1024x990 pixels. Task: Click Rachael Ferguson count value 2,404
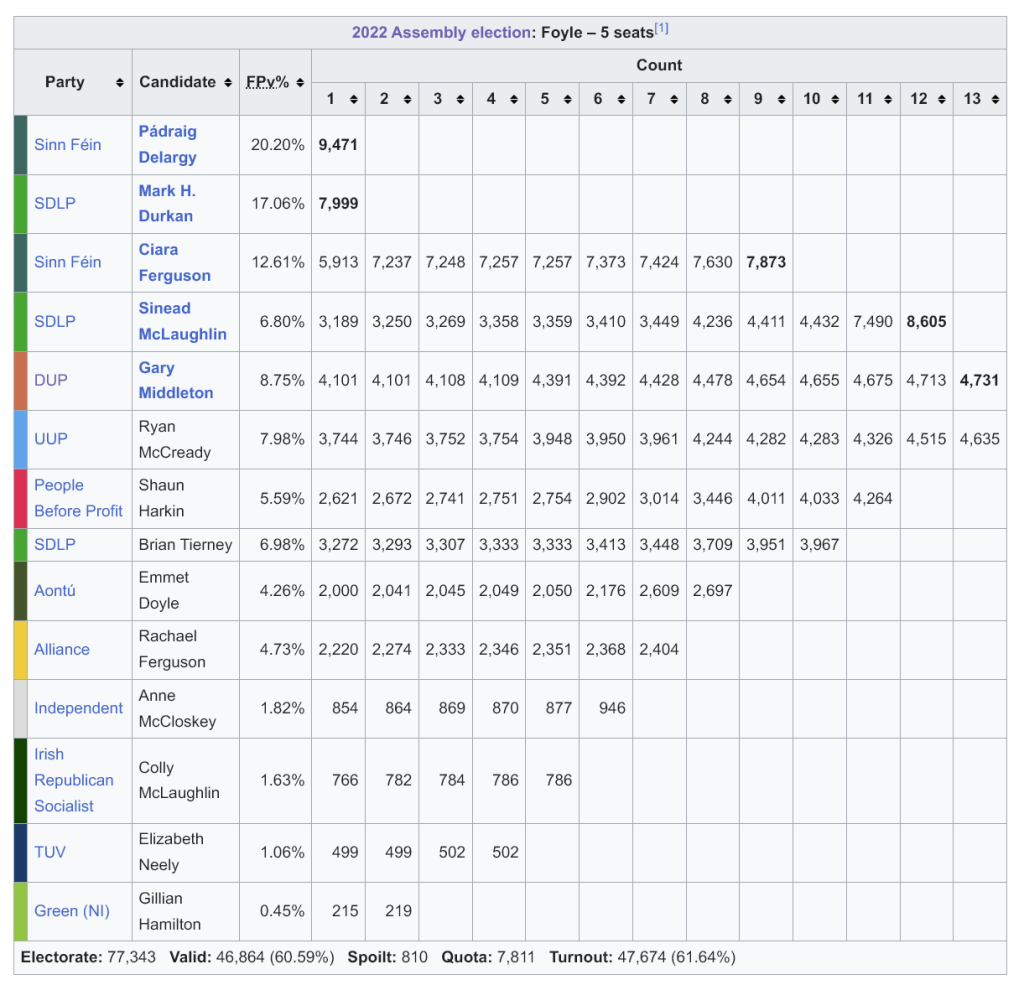click(x=659, y=650)
